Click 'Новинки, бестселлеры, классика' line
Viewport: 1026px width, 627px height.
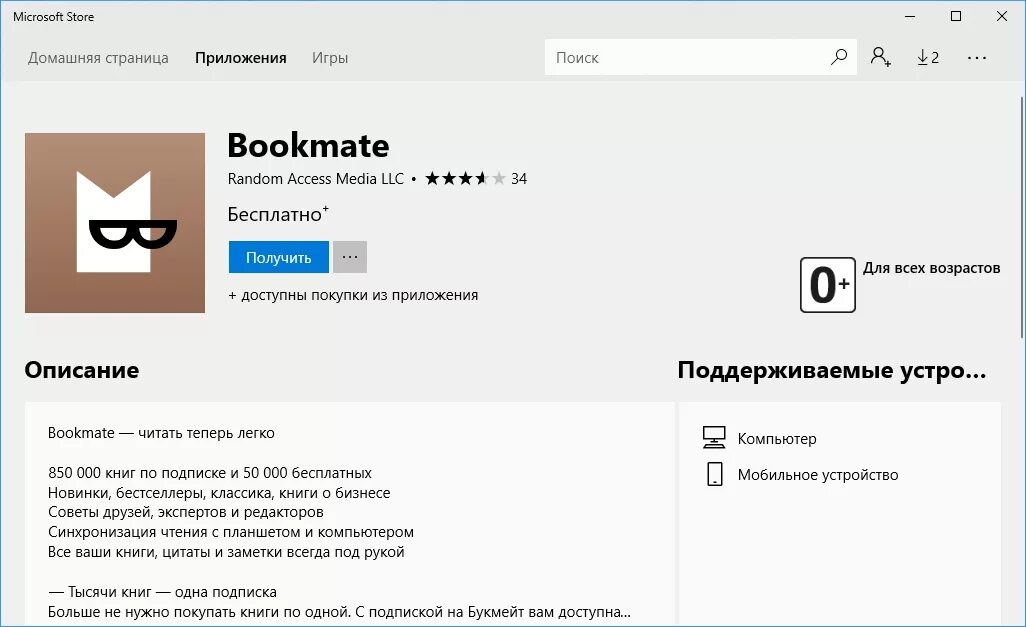(x=219, y=493)
